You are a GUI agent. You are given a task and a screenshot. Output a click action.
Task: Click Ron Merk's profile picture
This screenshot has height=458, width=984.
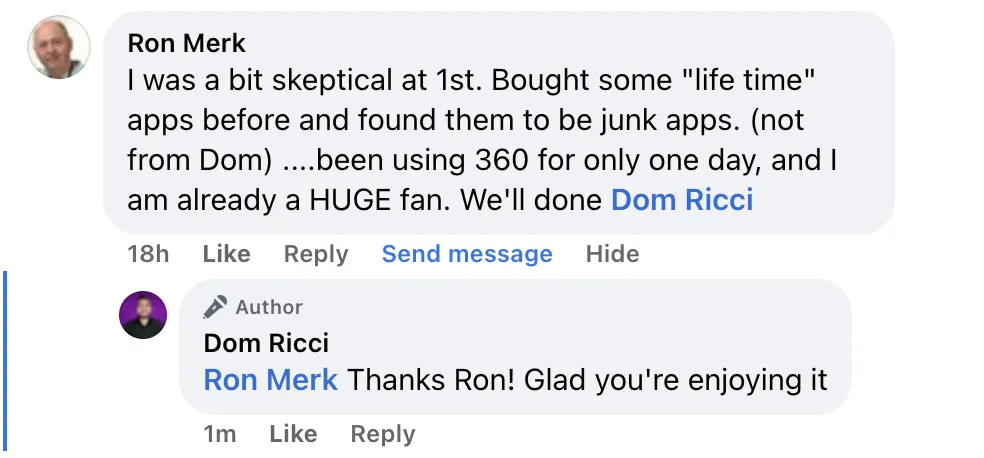[59, 47]
